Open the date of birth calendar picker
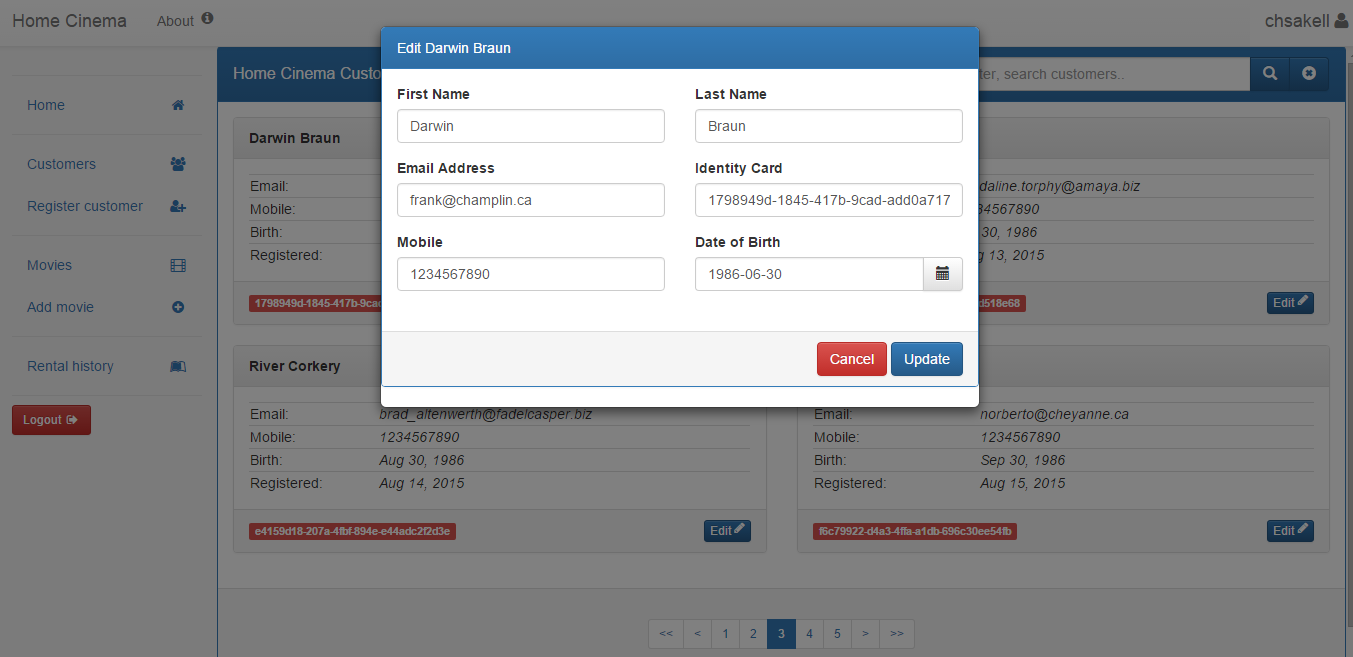The width and height of the screenshot is (1353, 657). tap(942, 274)
